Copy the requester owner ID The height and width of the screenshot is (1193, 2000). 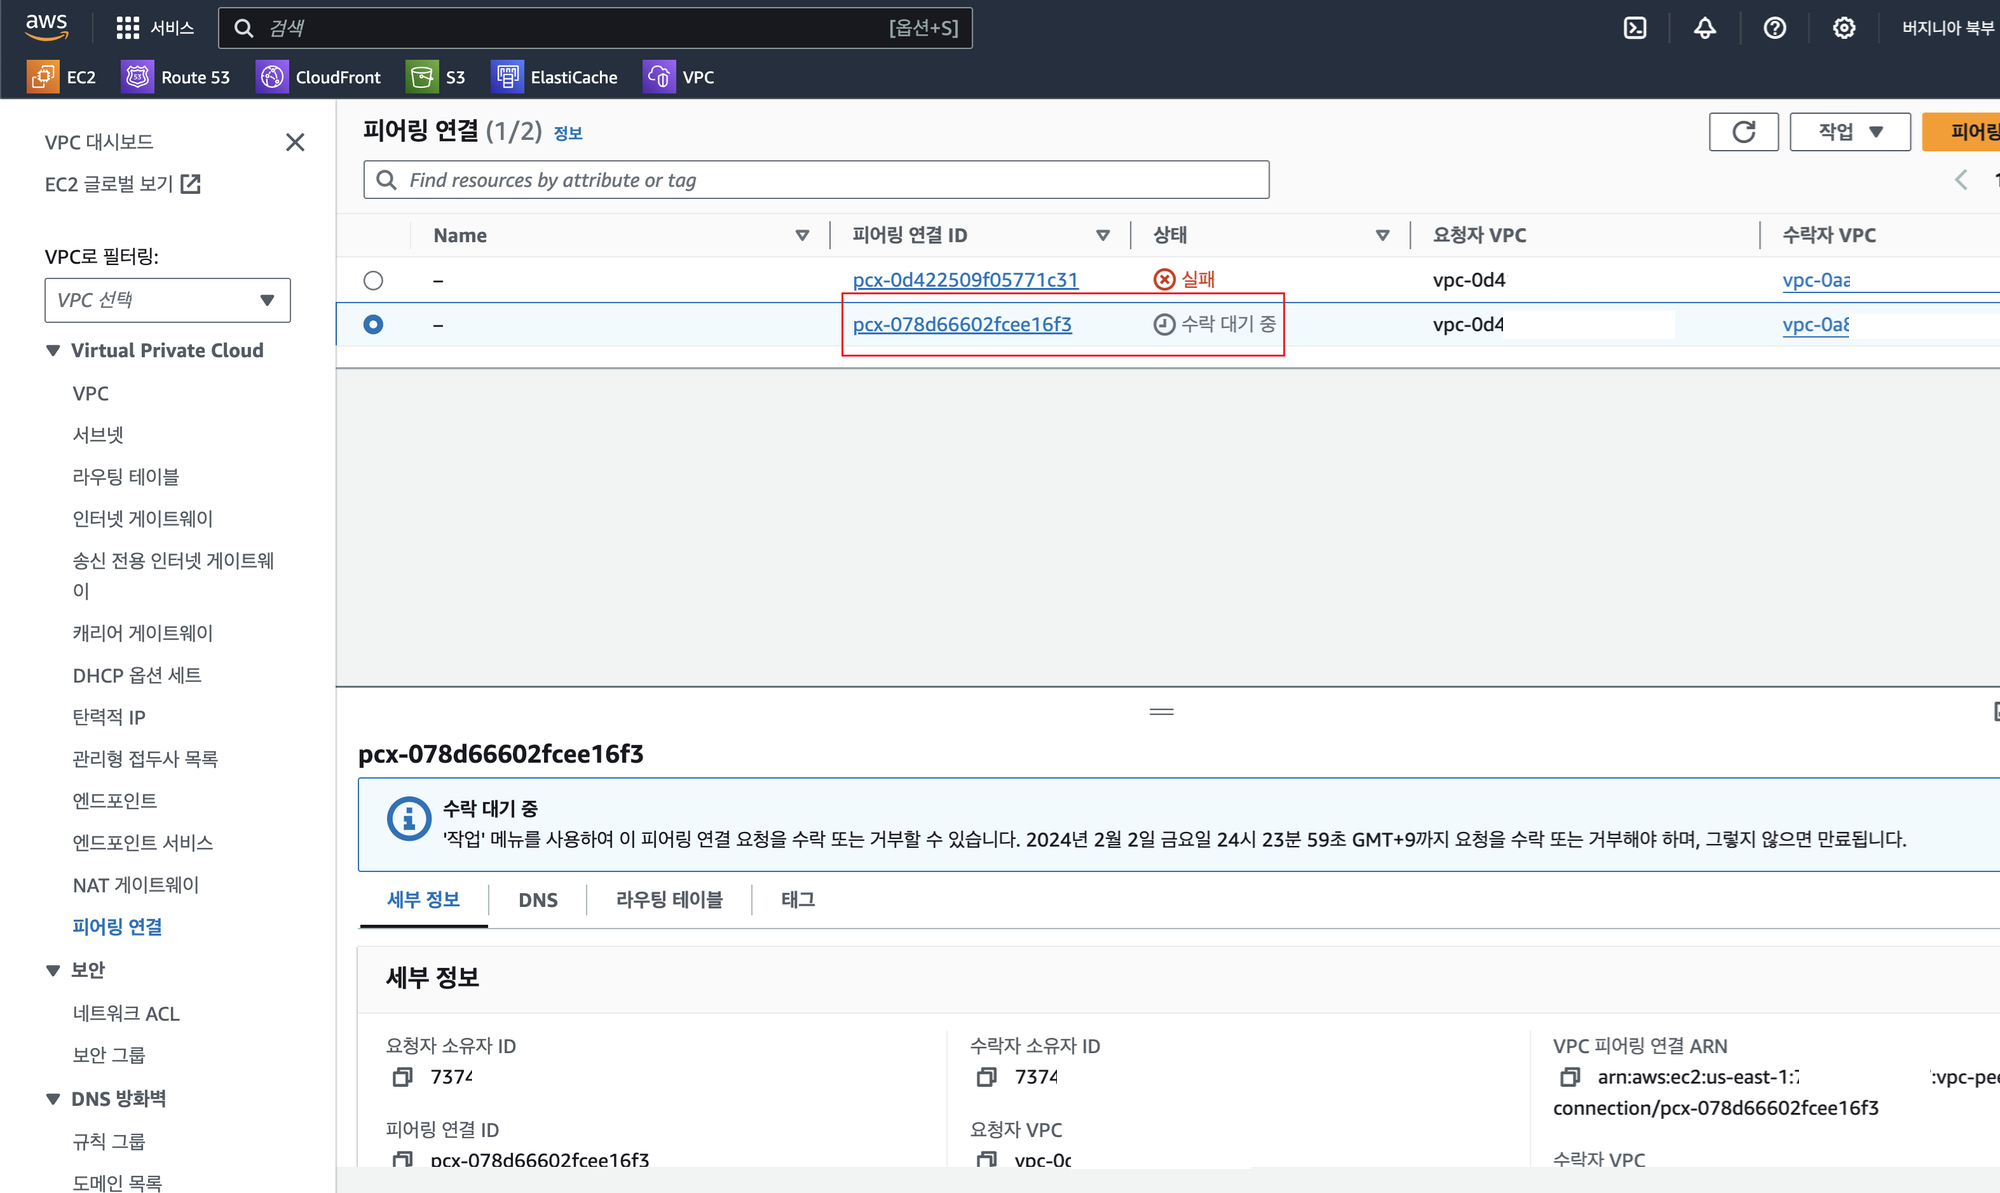tap(402, 1077)
